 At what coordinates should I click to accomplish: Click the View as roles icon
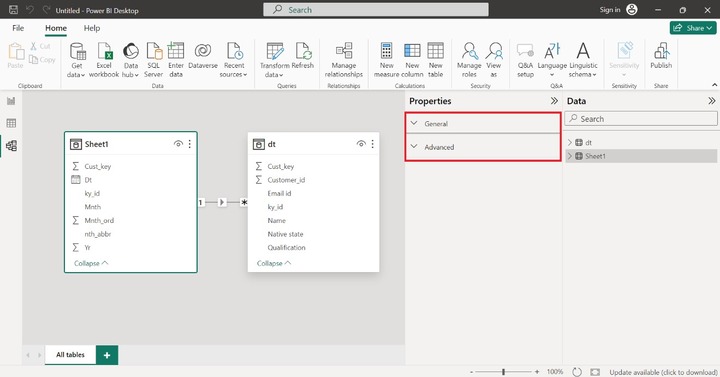tap(494, 51)
